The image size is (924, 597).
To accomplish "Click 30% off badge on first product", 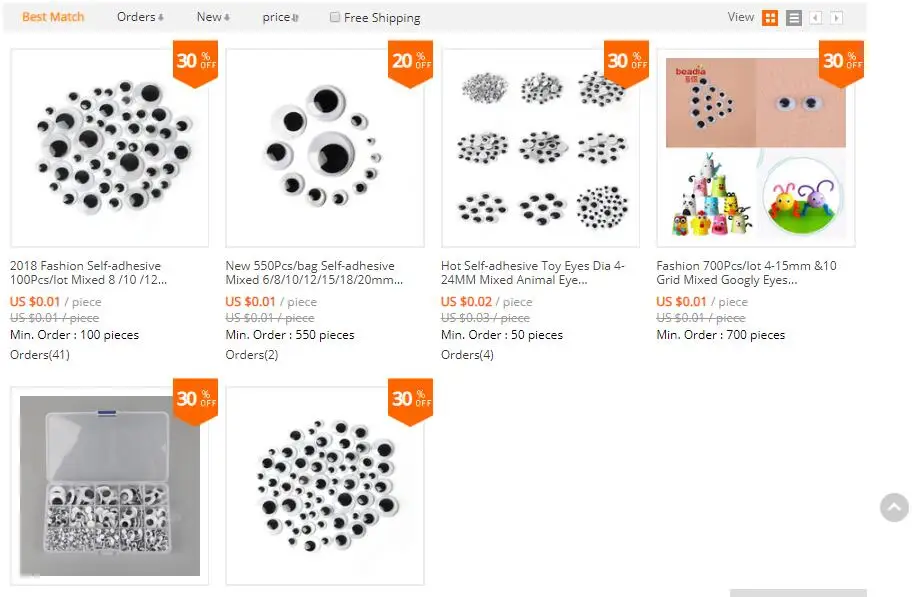I will tap(196, 63).
